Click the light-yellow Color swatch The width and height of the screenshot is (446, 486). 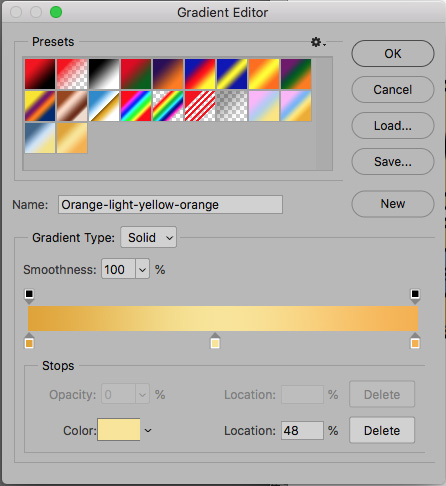pos(119,430)
